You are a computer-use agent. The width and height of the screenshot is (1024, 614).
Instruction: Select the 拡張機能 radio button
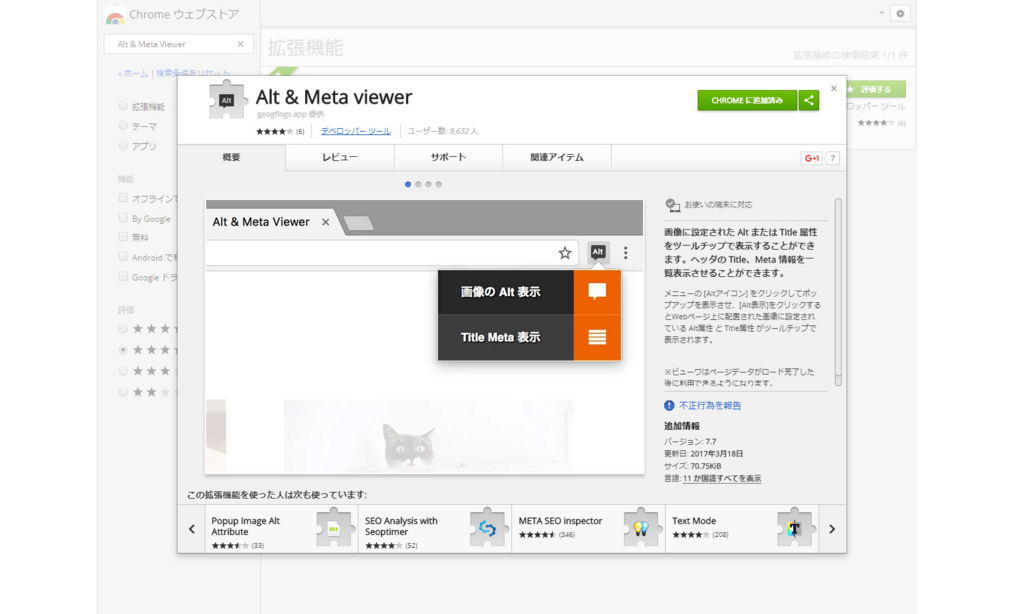pyautogui.click(x=123, y=106)
